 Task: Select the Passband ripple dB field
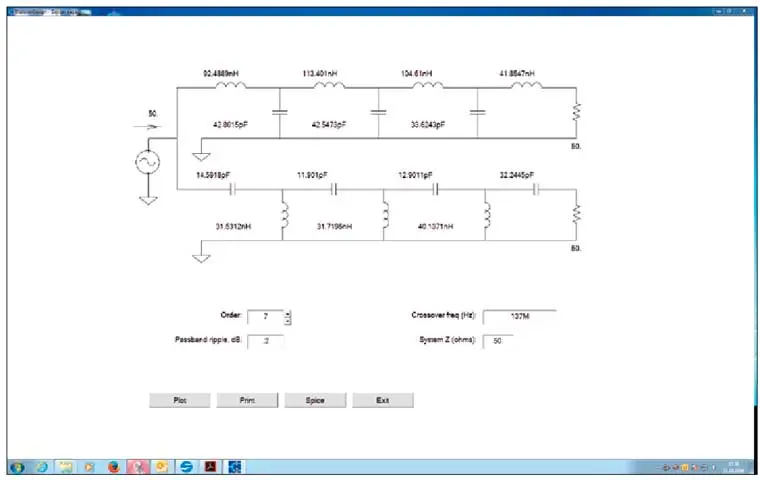[265, 341]
